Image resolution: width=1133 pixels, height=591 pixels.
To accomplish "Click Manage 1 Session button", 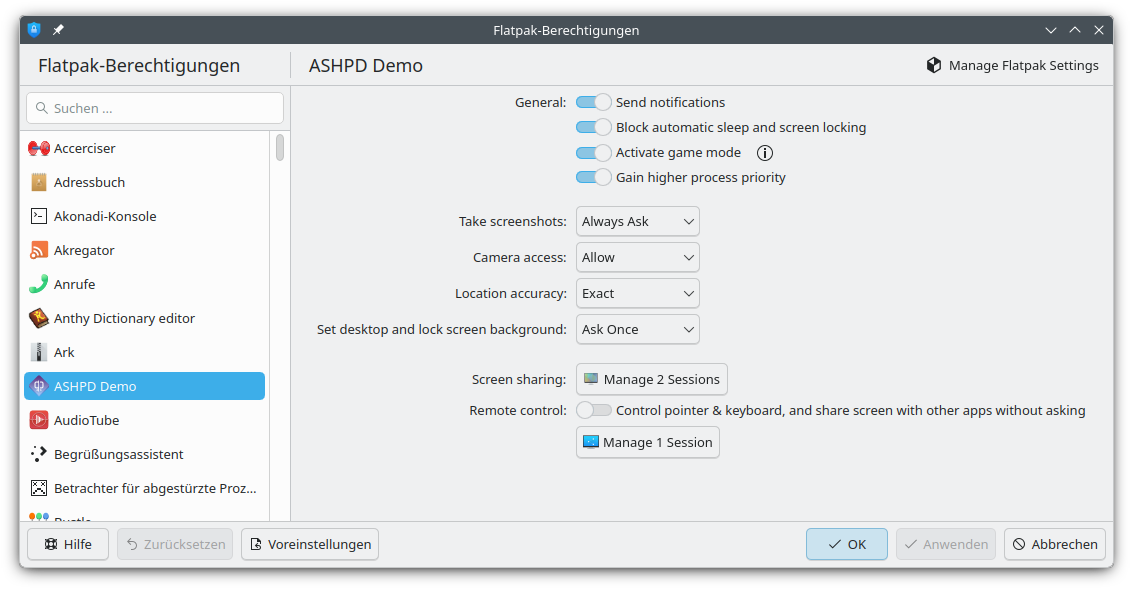I will pos(647,442).
